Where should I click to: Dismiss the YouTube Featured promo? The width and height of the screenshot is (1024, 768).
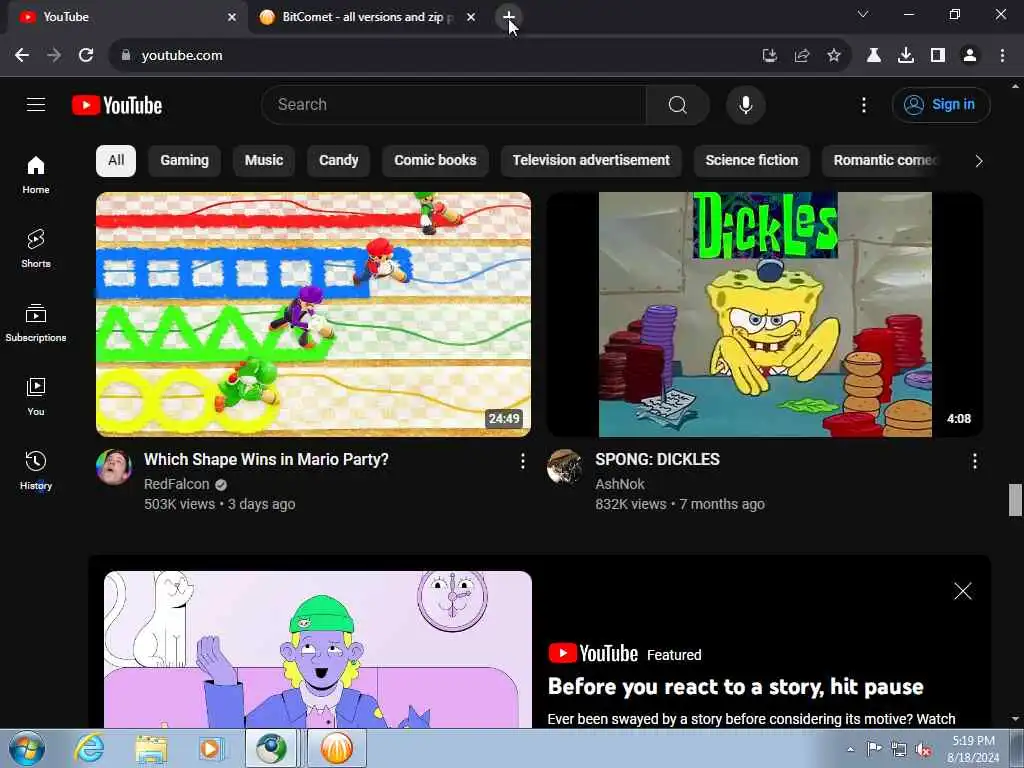point(962,591)
